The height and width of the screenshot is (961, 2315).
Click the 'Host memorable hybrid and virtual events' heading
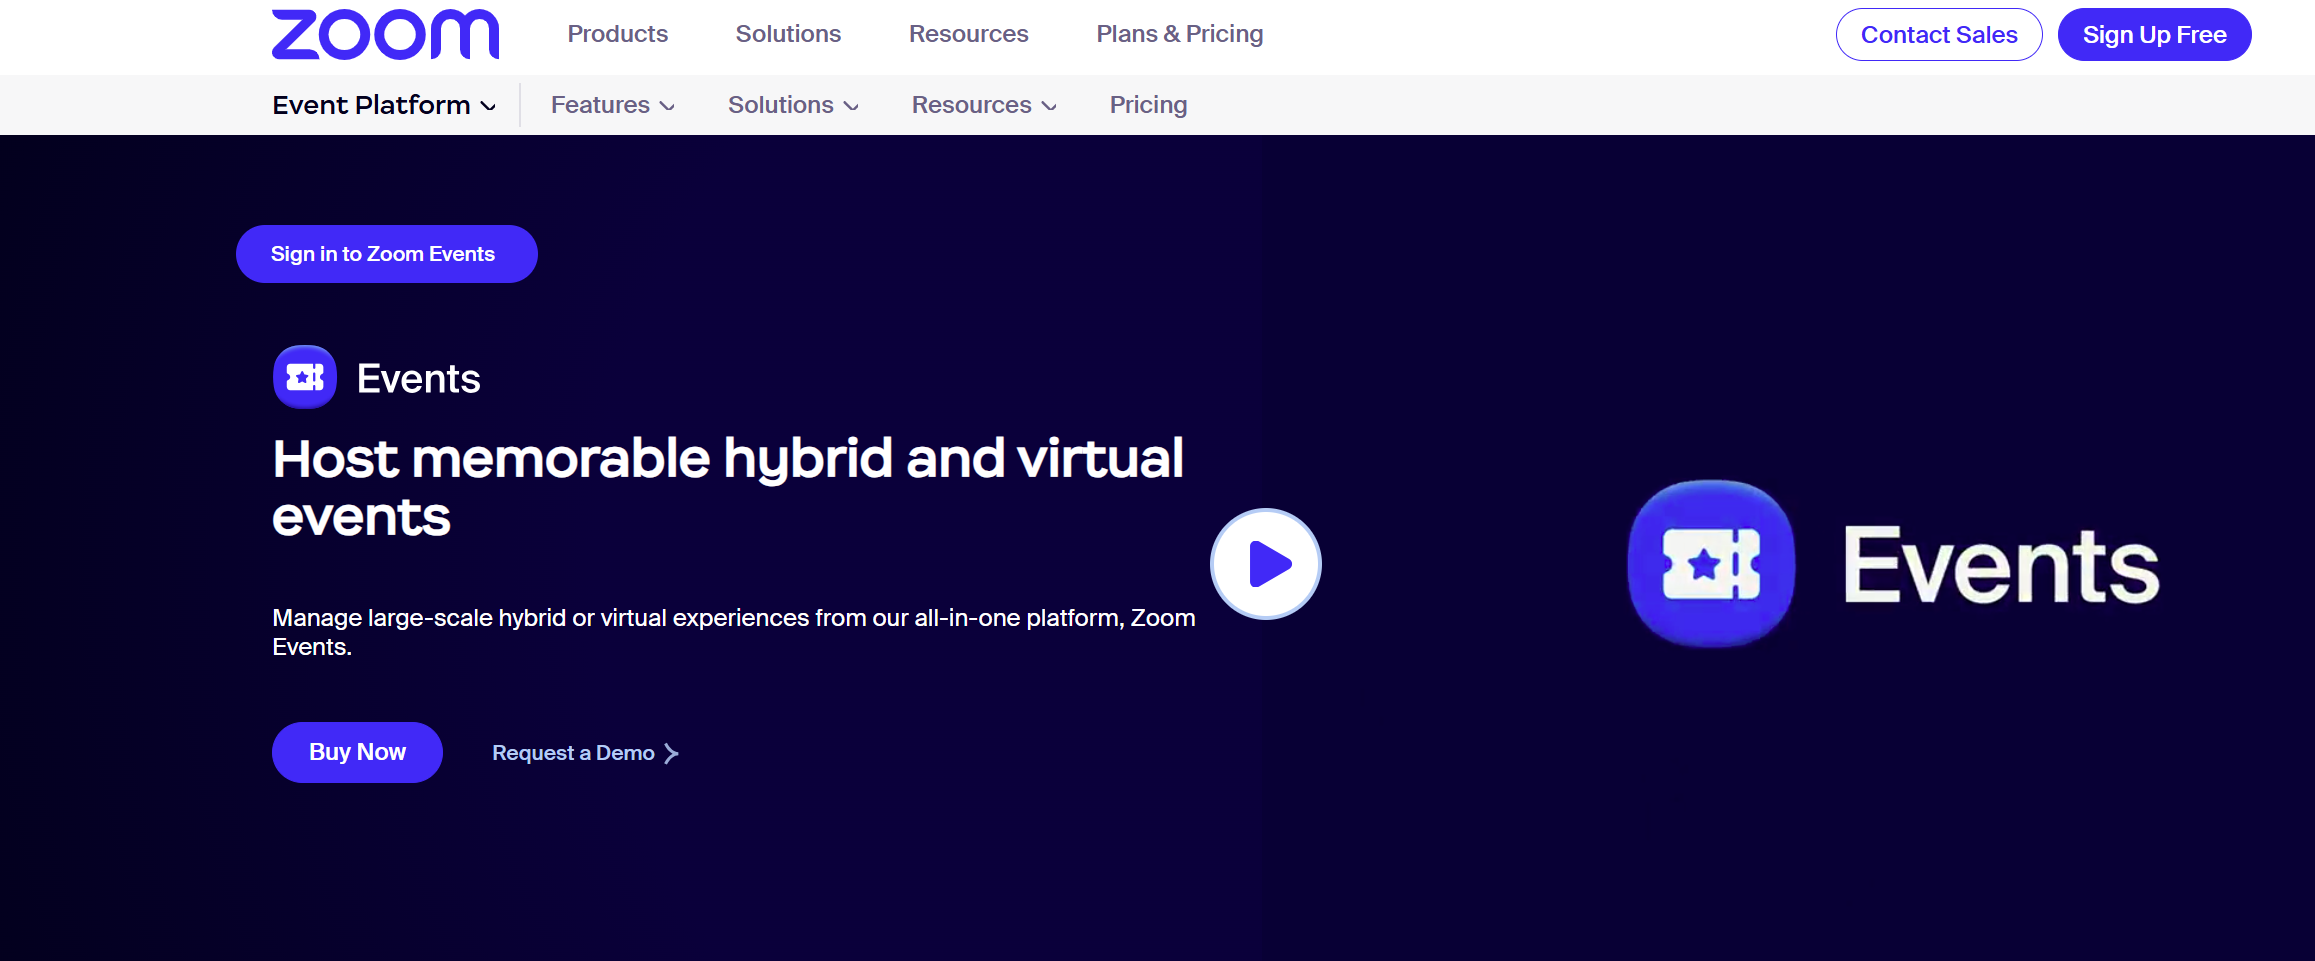728,487
